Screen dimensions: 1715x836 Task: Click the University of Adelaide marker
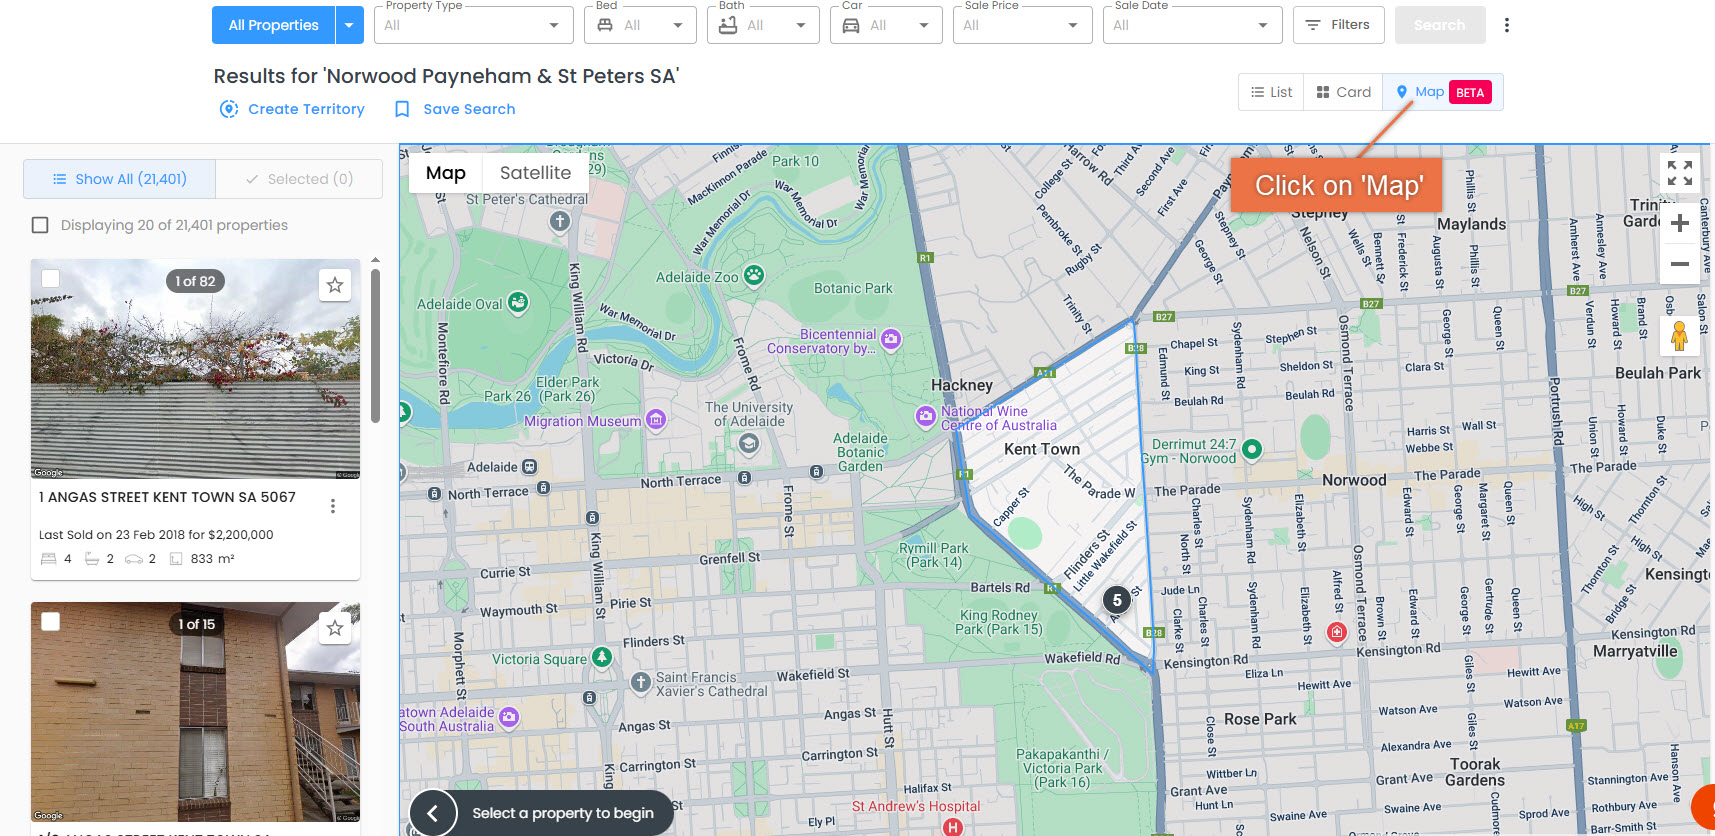click(749, 445)
